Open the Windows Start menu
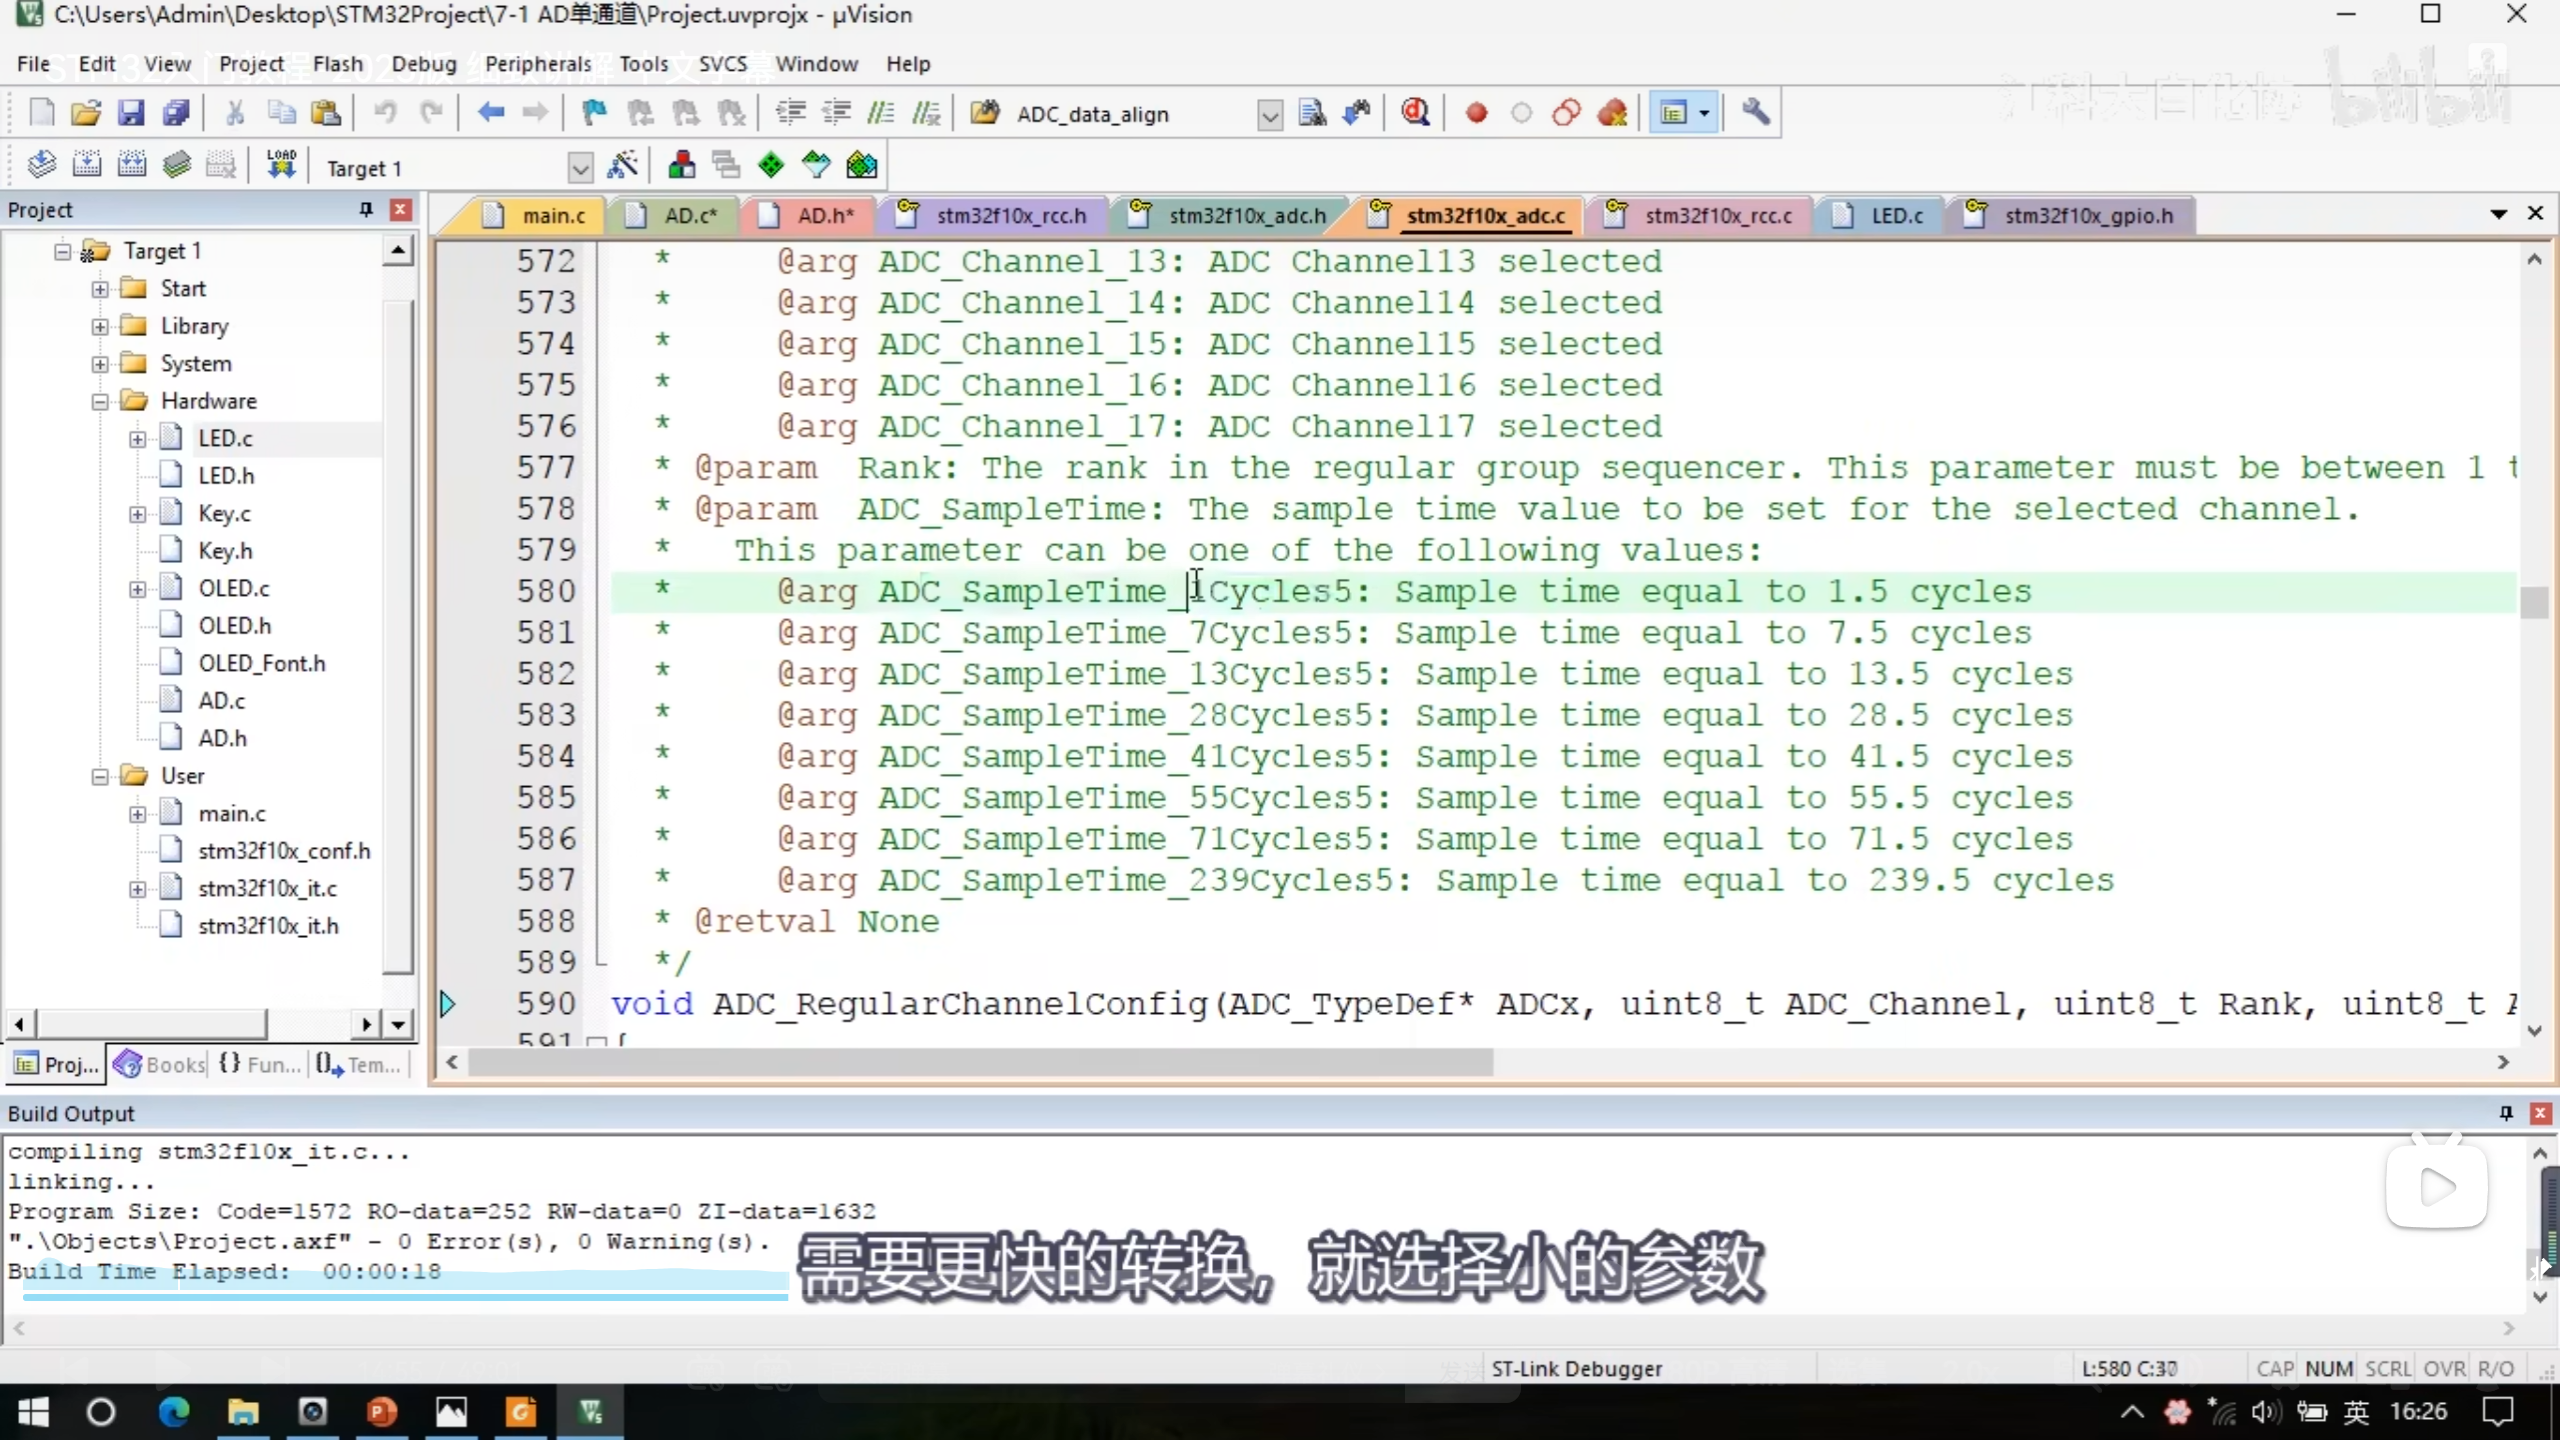 tap(33, 1412)
